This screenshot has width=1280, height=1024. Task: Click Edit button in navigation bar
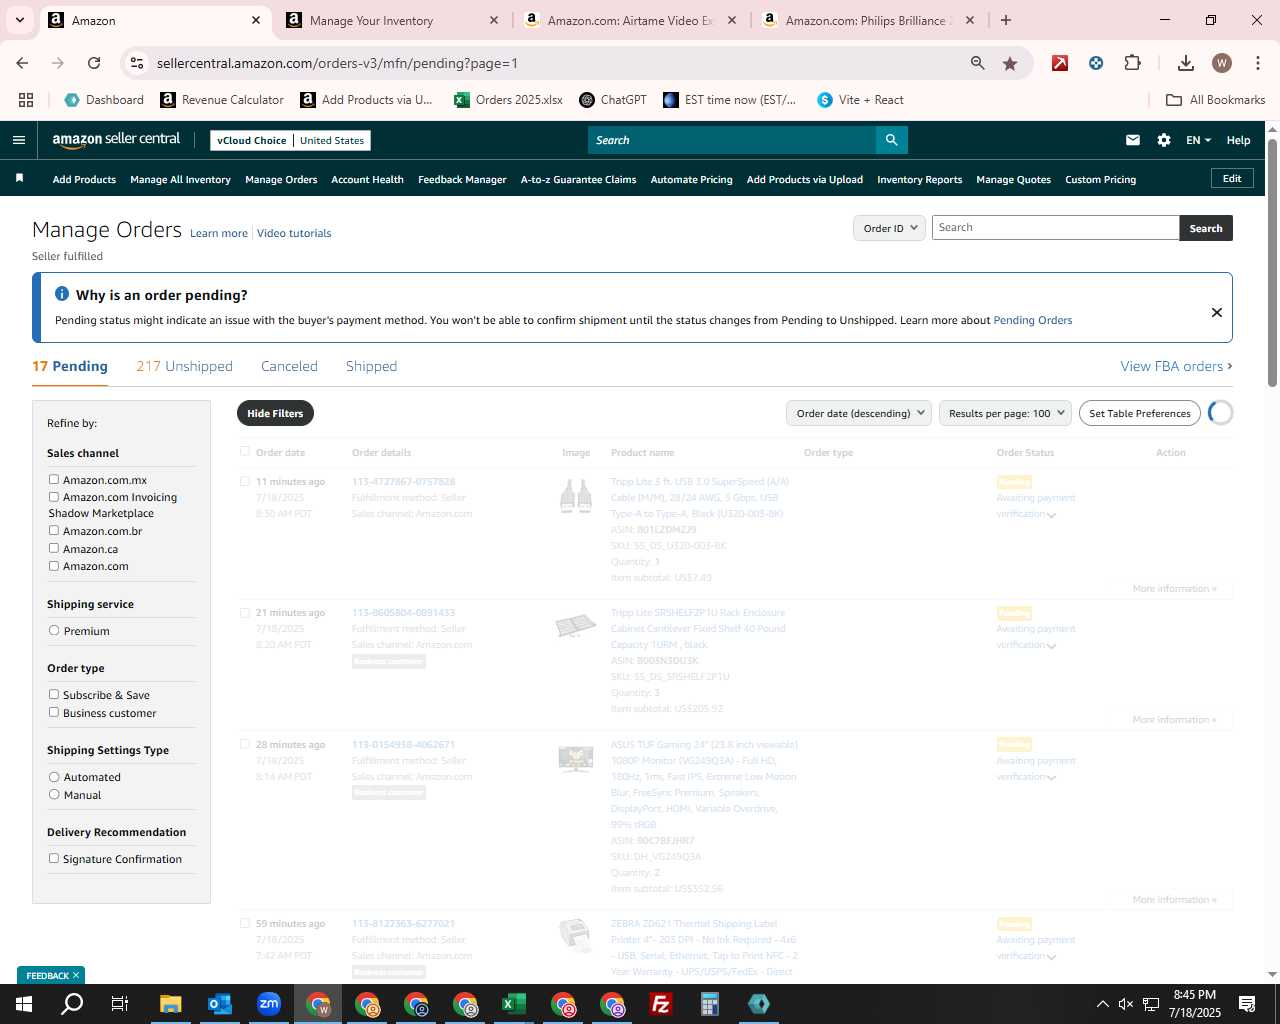click(1232, 178)
